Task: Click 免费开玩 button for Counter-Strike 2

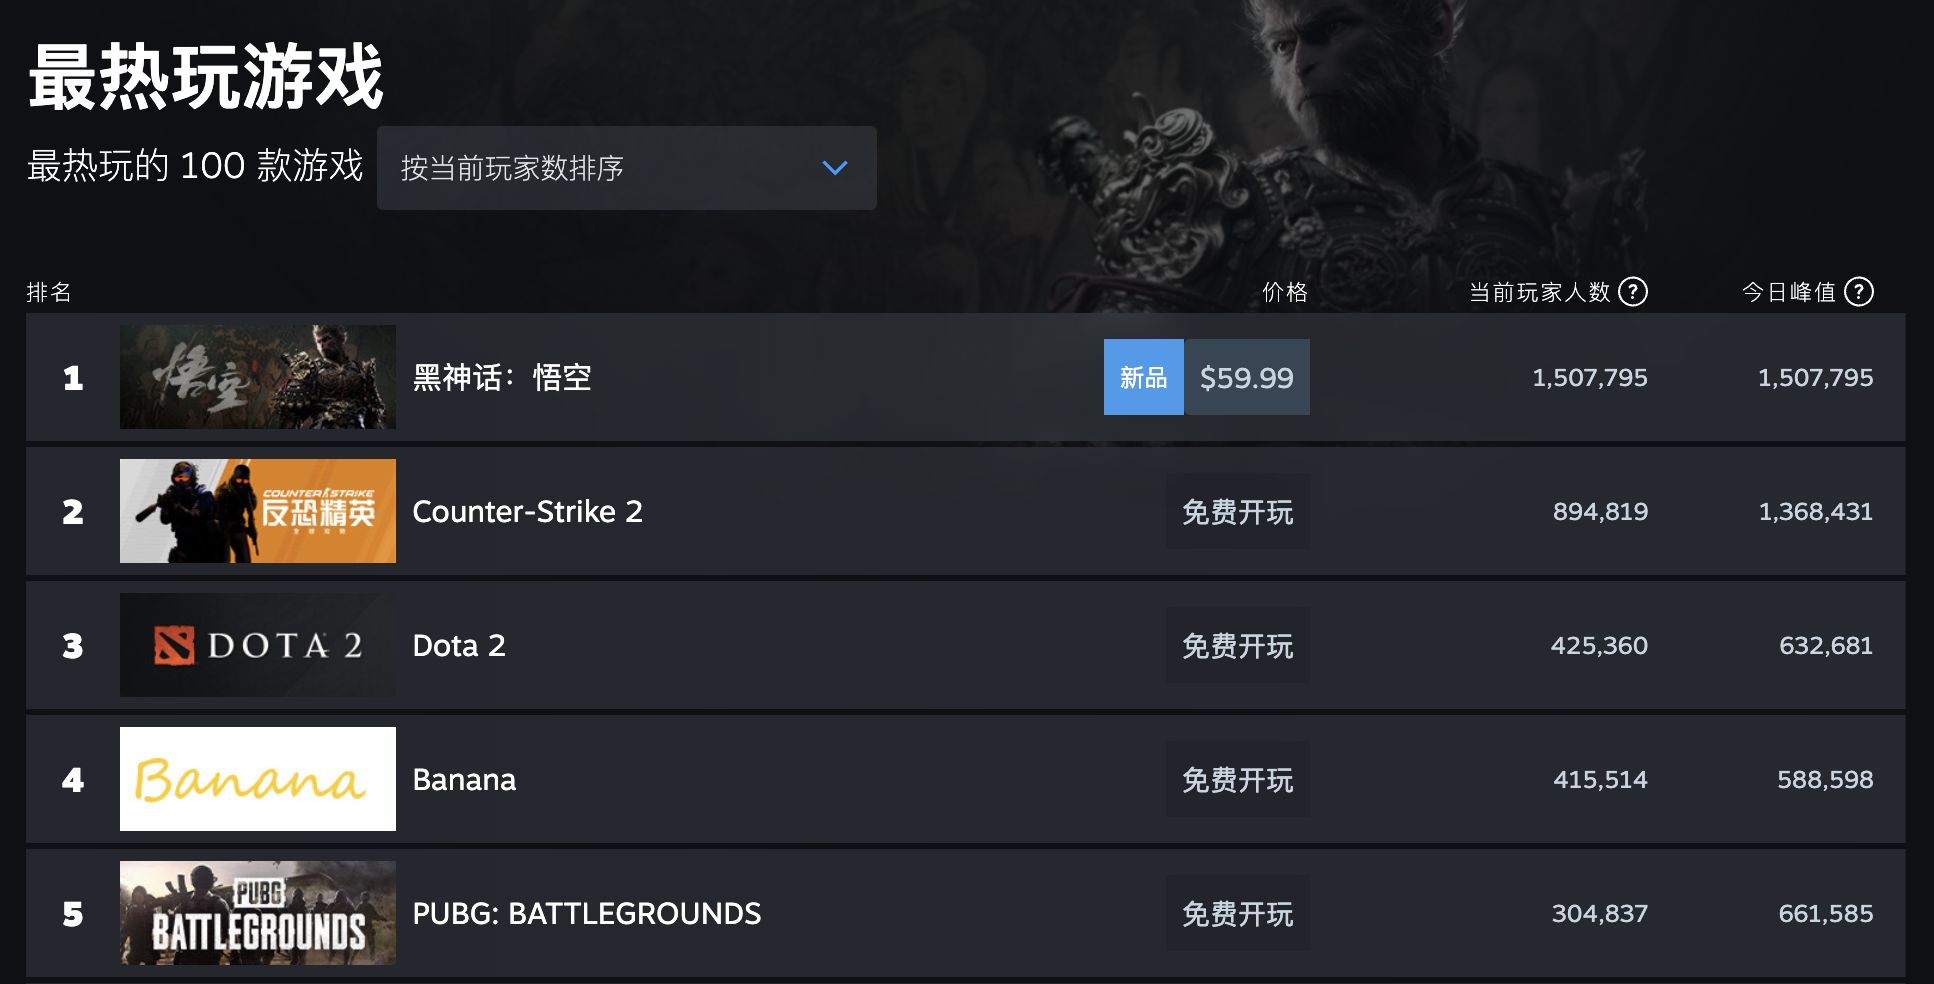Action: (x=1237, y=512)
